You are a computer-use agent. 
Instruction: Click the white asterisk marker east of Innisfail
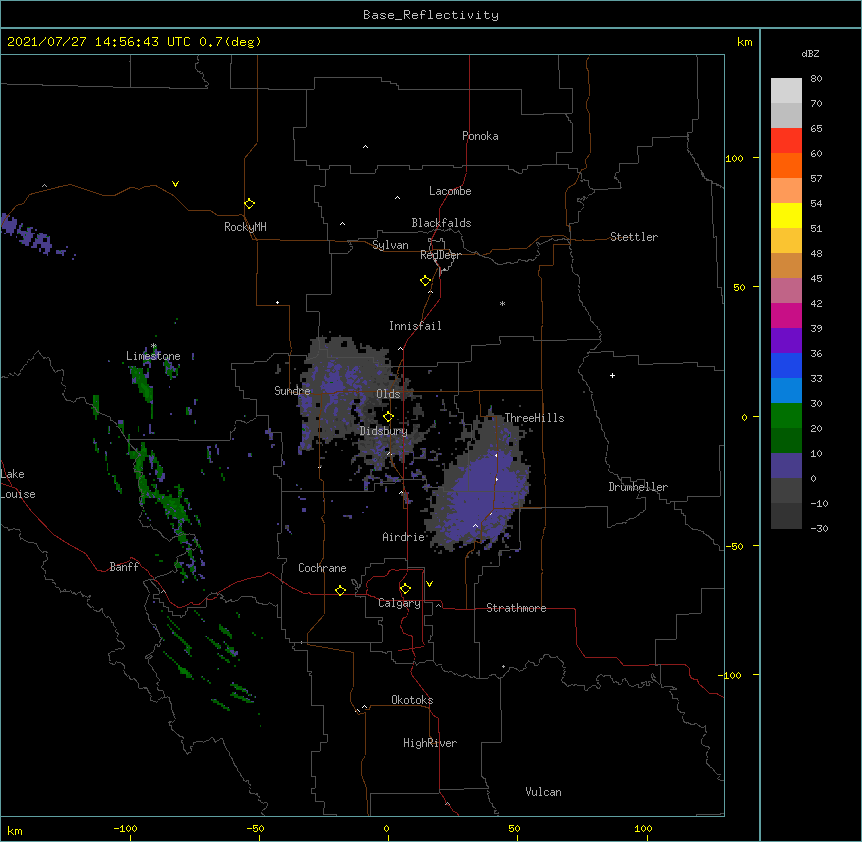(502, 303)
